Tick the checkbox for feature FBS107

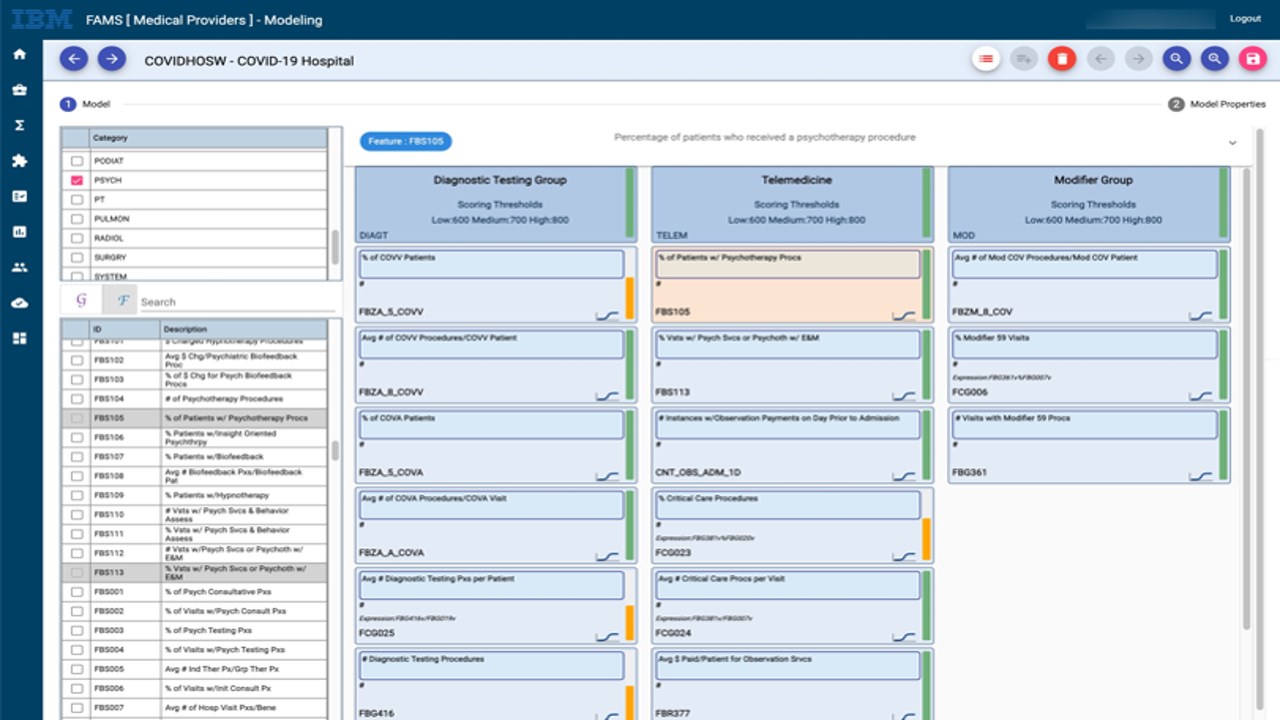[76, 457]
